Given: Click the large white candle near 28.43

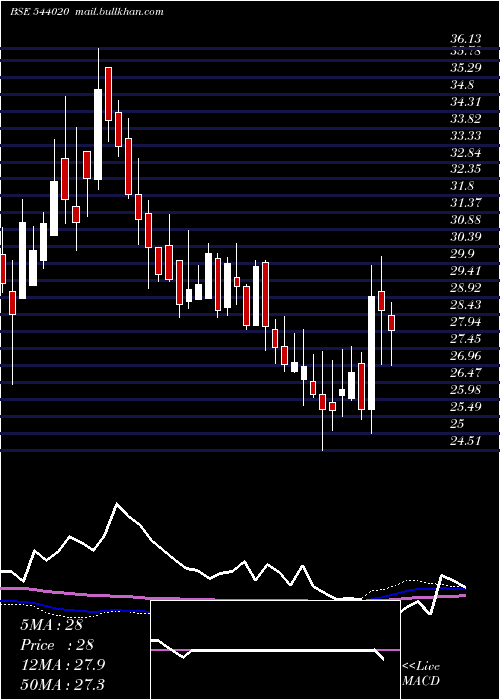Looking at the screenshot, I should click(x=371, y=353).
